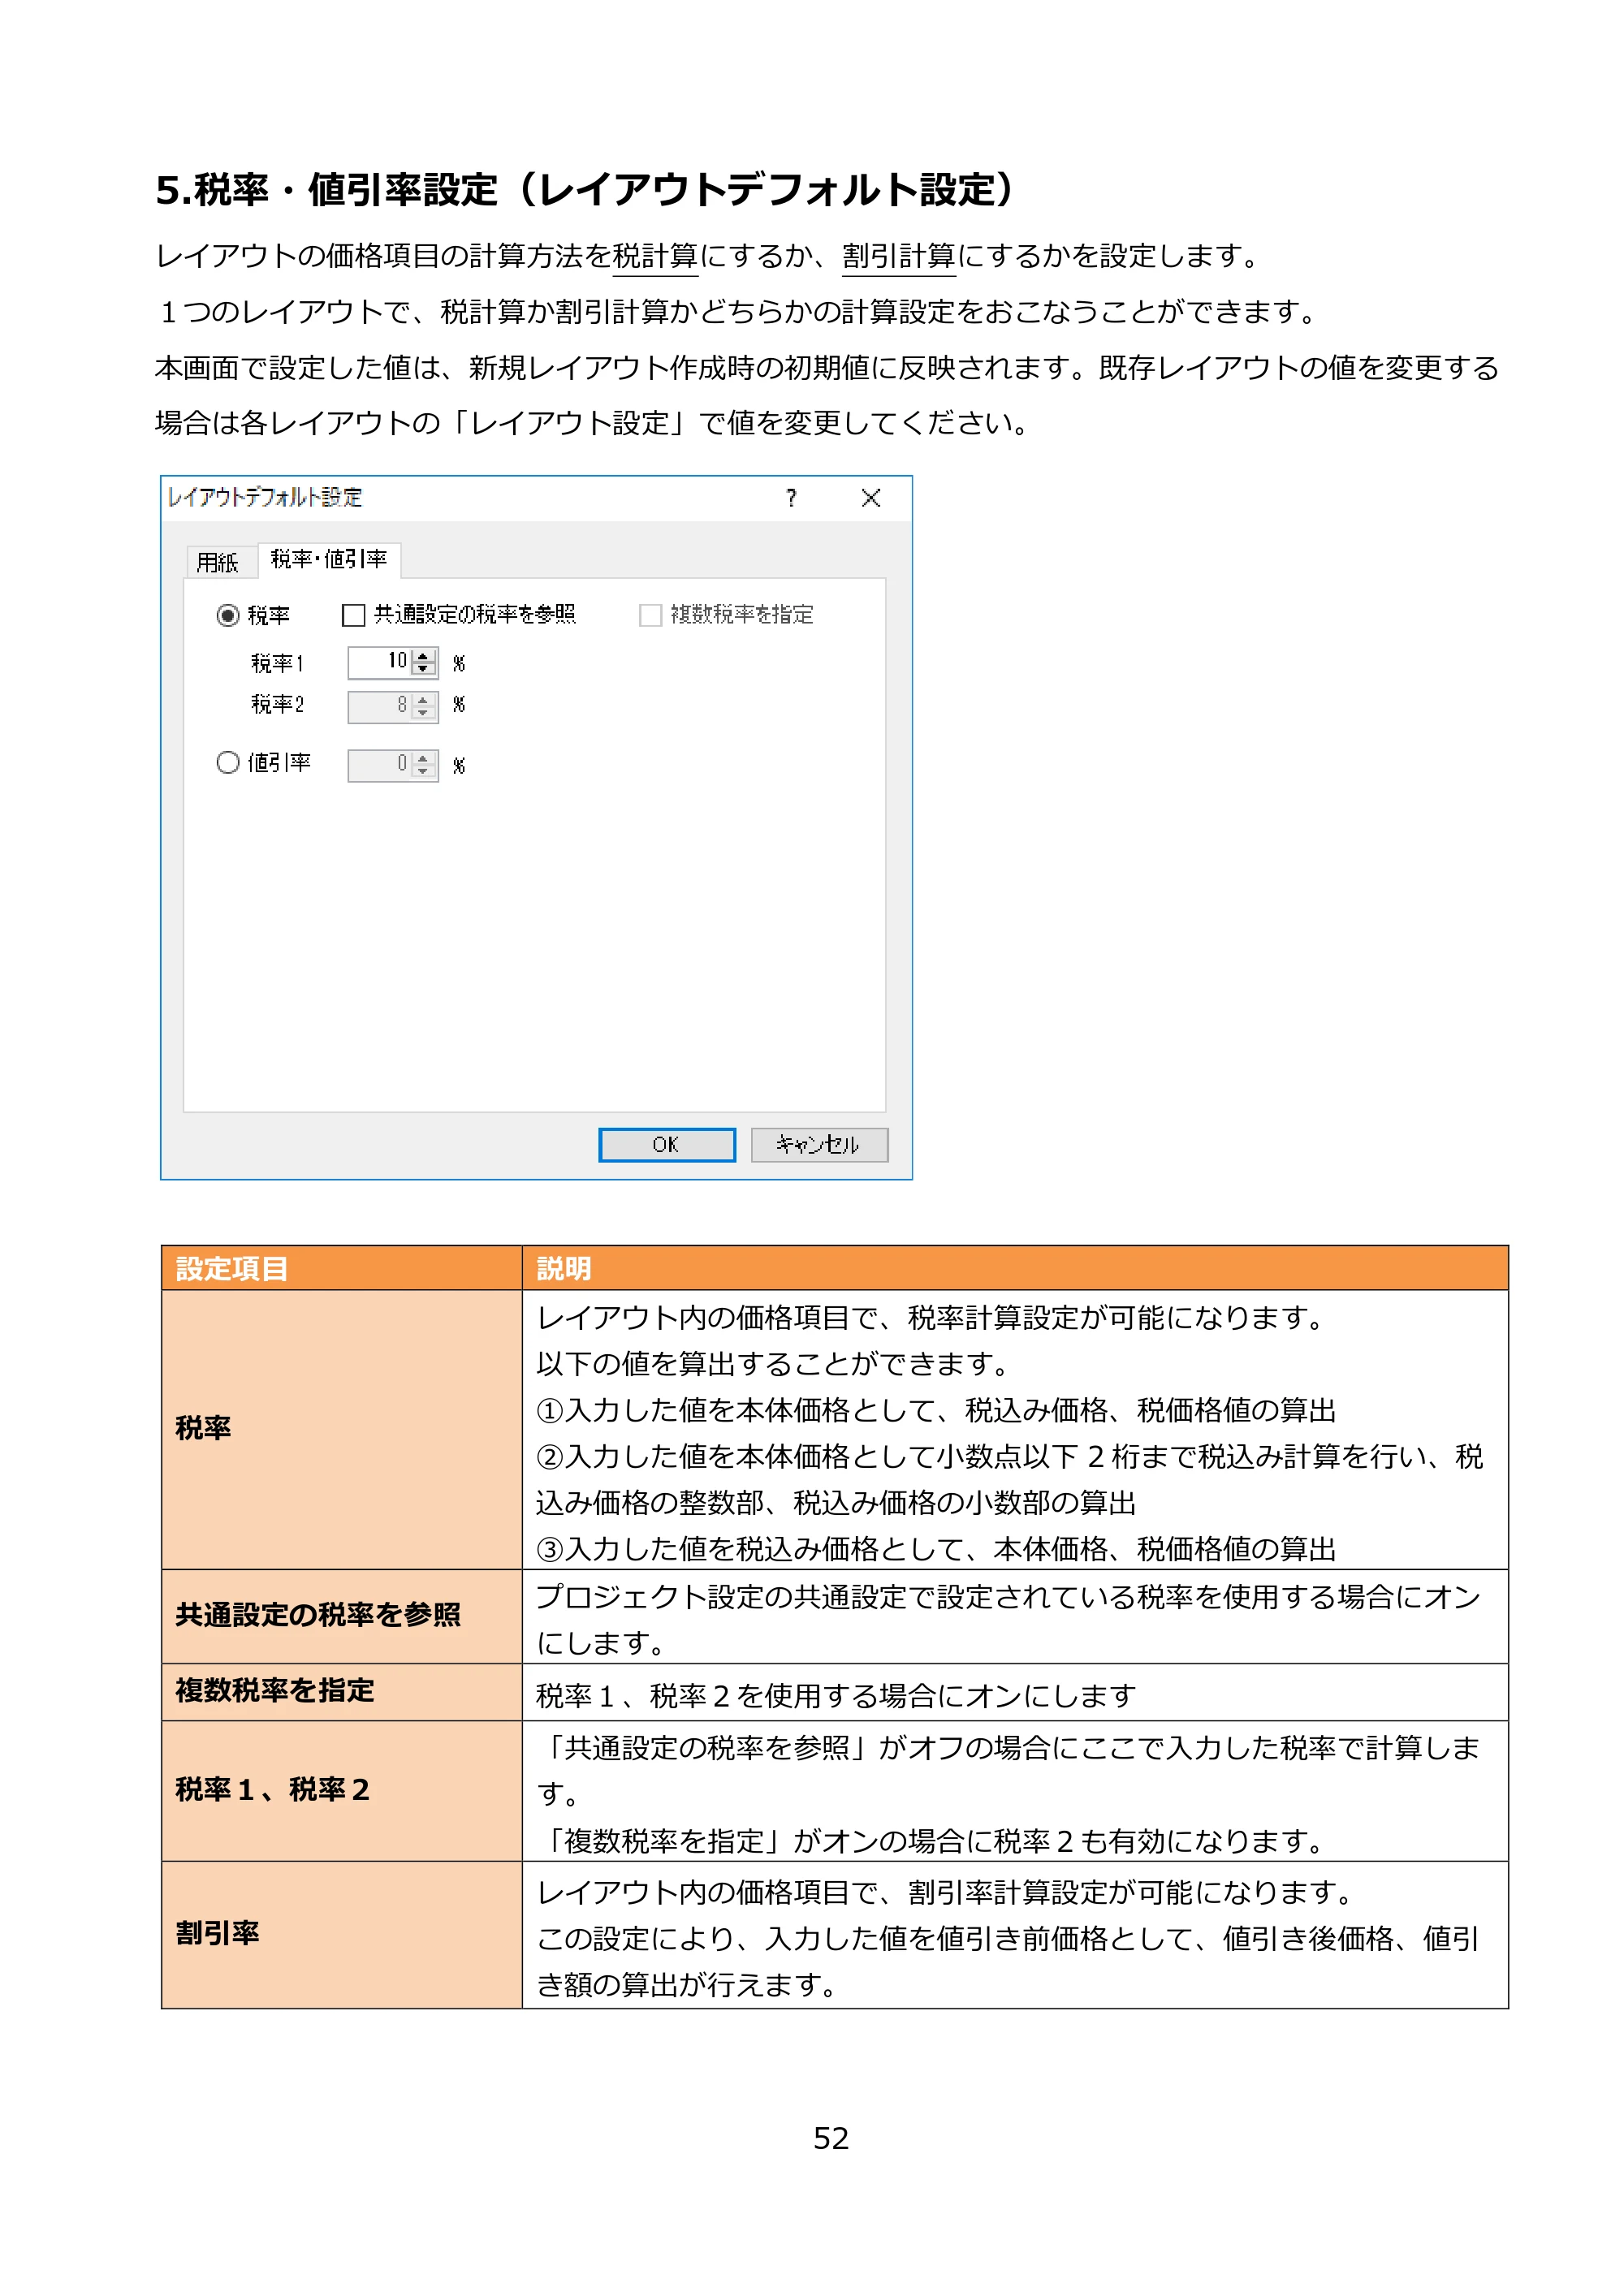Click the dialog title レイアウトデフォルト設定
The image size is (1624, 2296).
point(265,497)
